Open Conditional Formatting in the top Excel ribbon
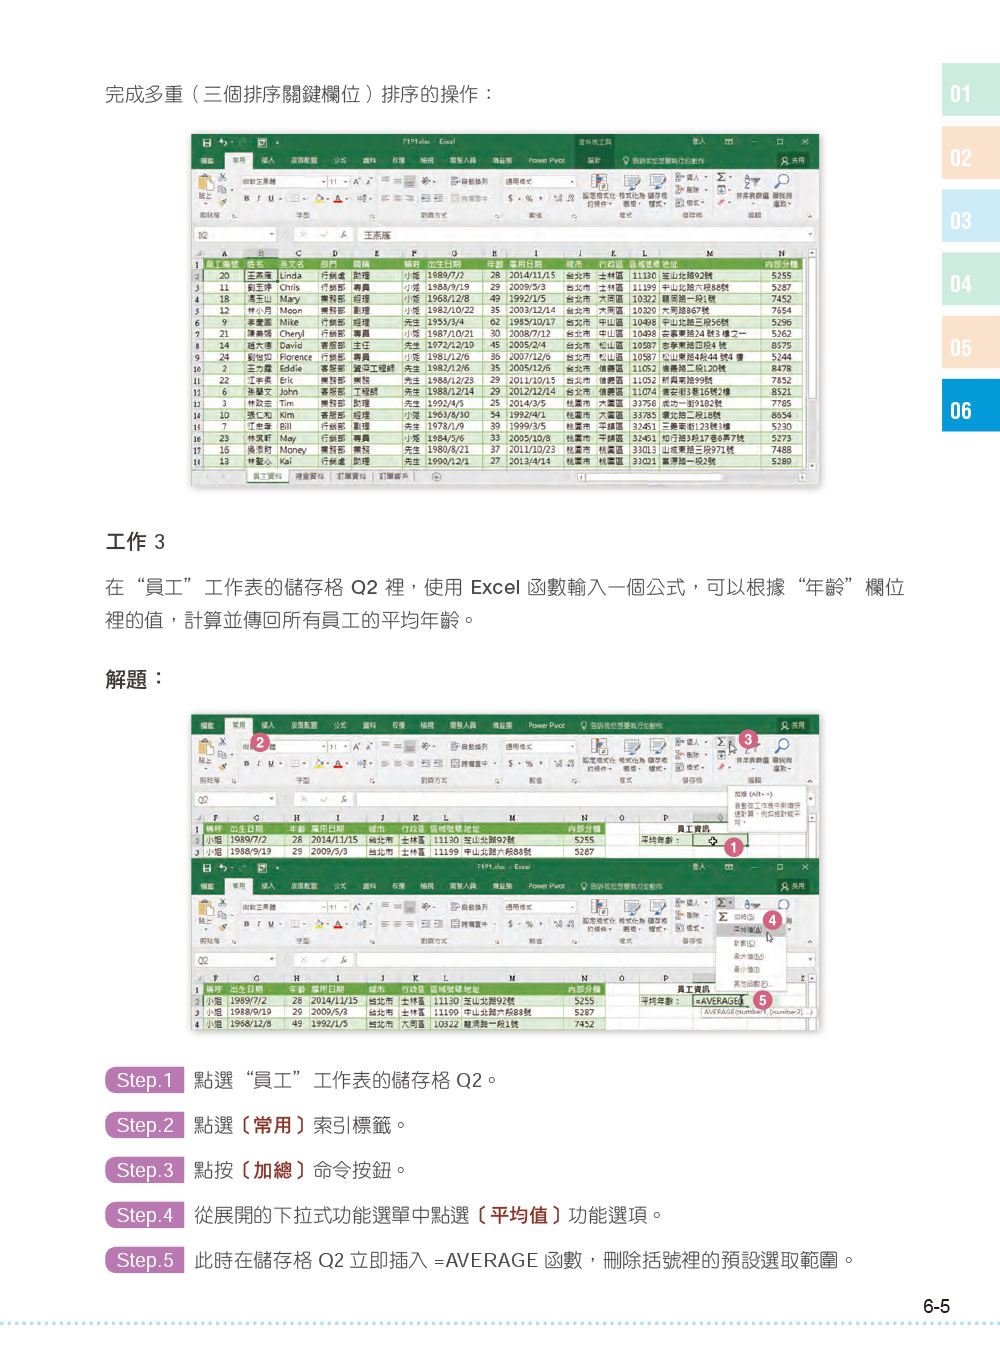The width and height of the screenshot is (1000, 1368). tap(598, 185)
